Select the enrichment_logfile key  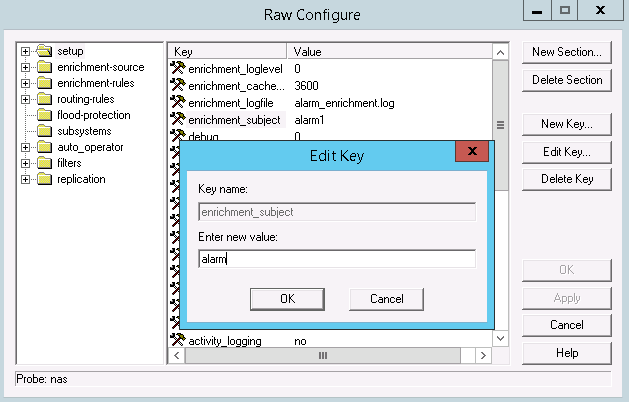pos(231,103)
